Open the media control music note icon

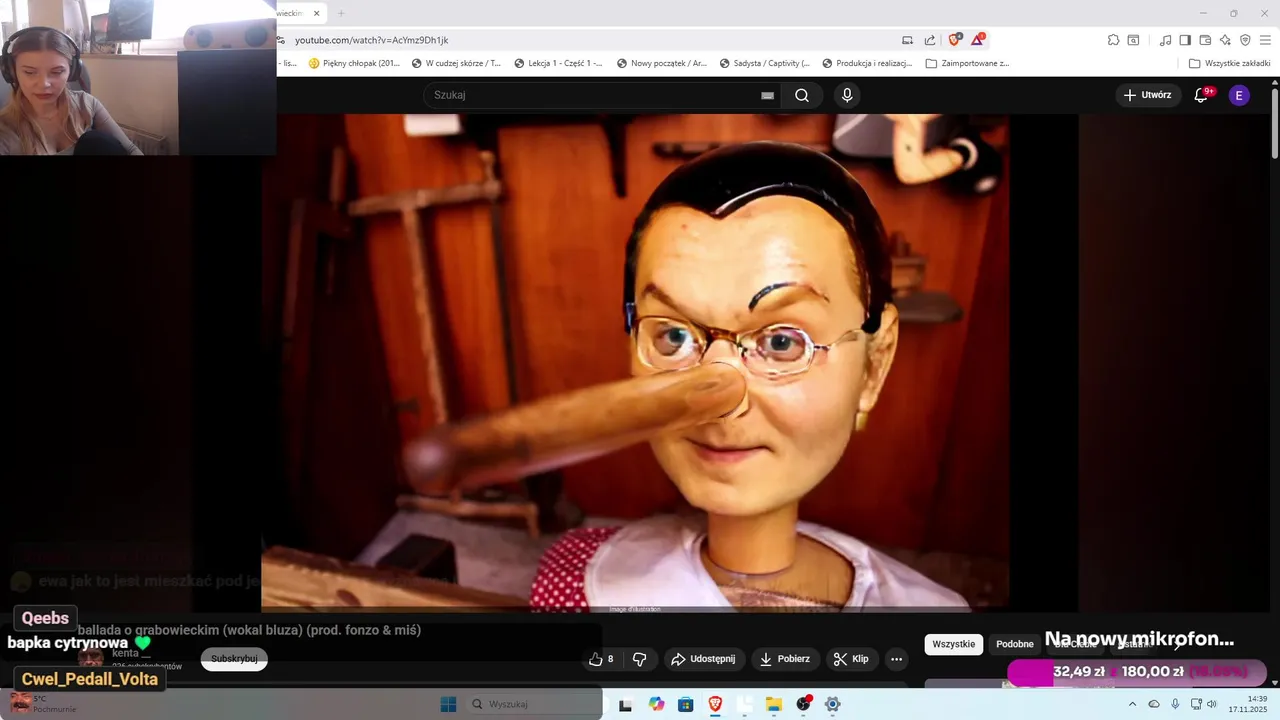(x=1165, y=40)
